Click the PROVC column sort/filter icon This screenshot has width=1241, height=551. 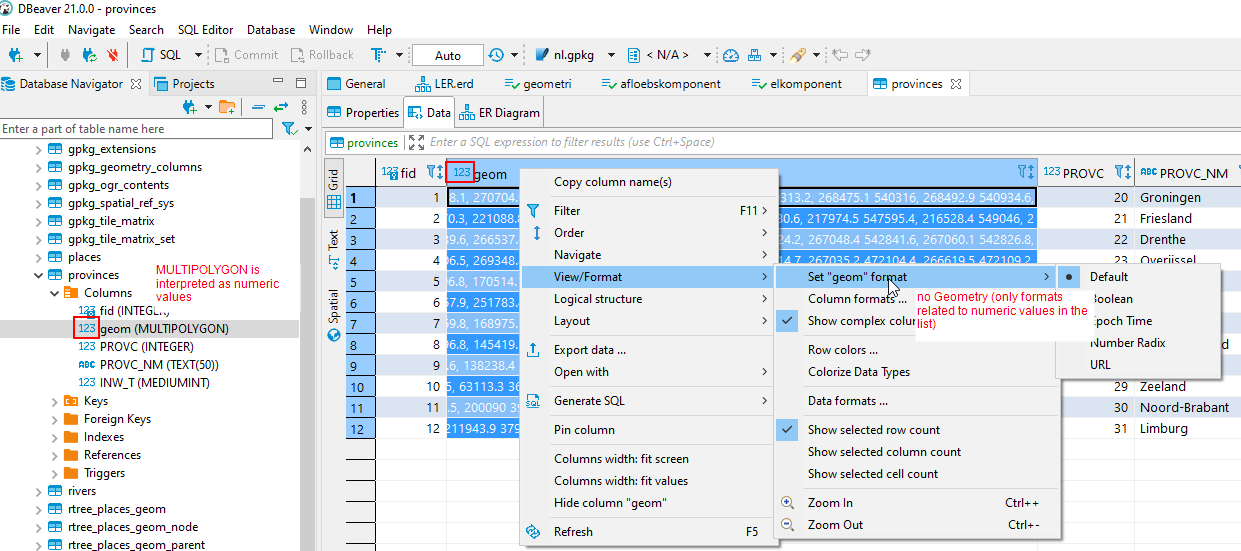click(1122, 173)
